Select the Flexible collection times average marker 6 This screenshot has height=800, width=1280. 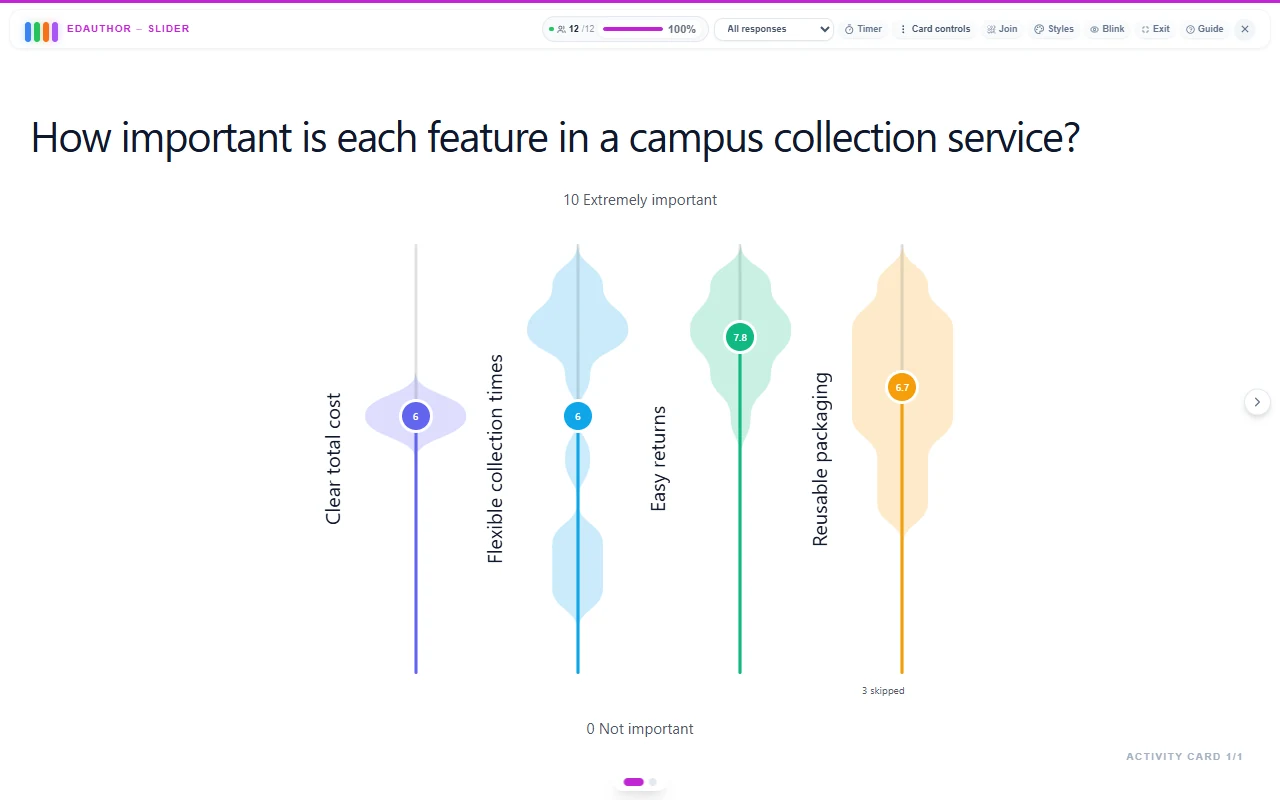[578, 416]
